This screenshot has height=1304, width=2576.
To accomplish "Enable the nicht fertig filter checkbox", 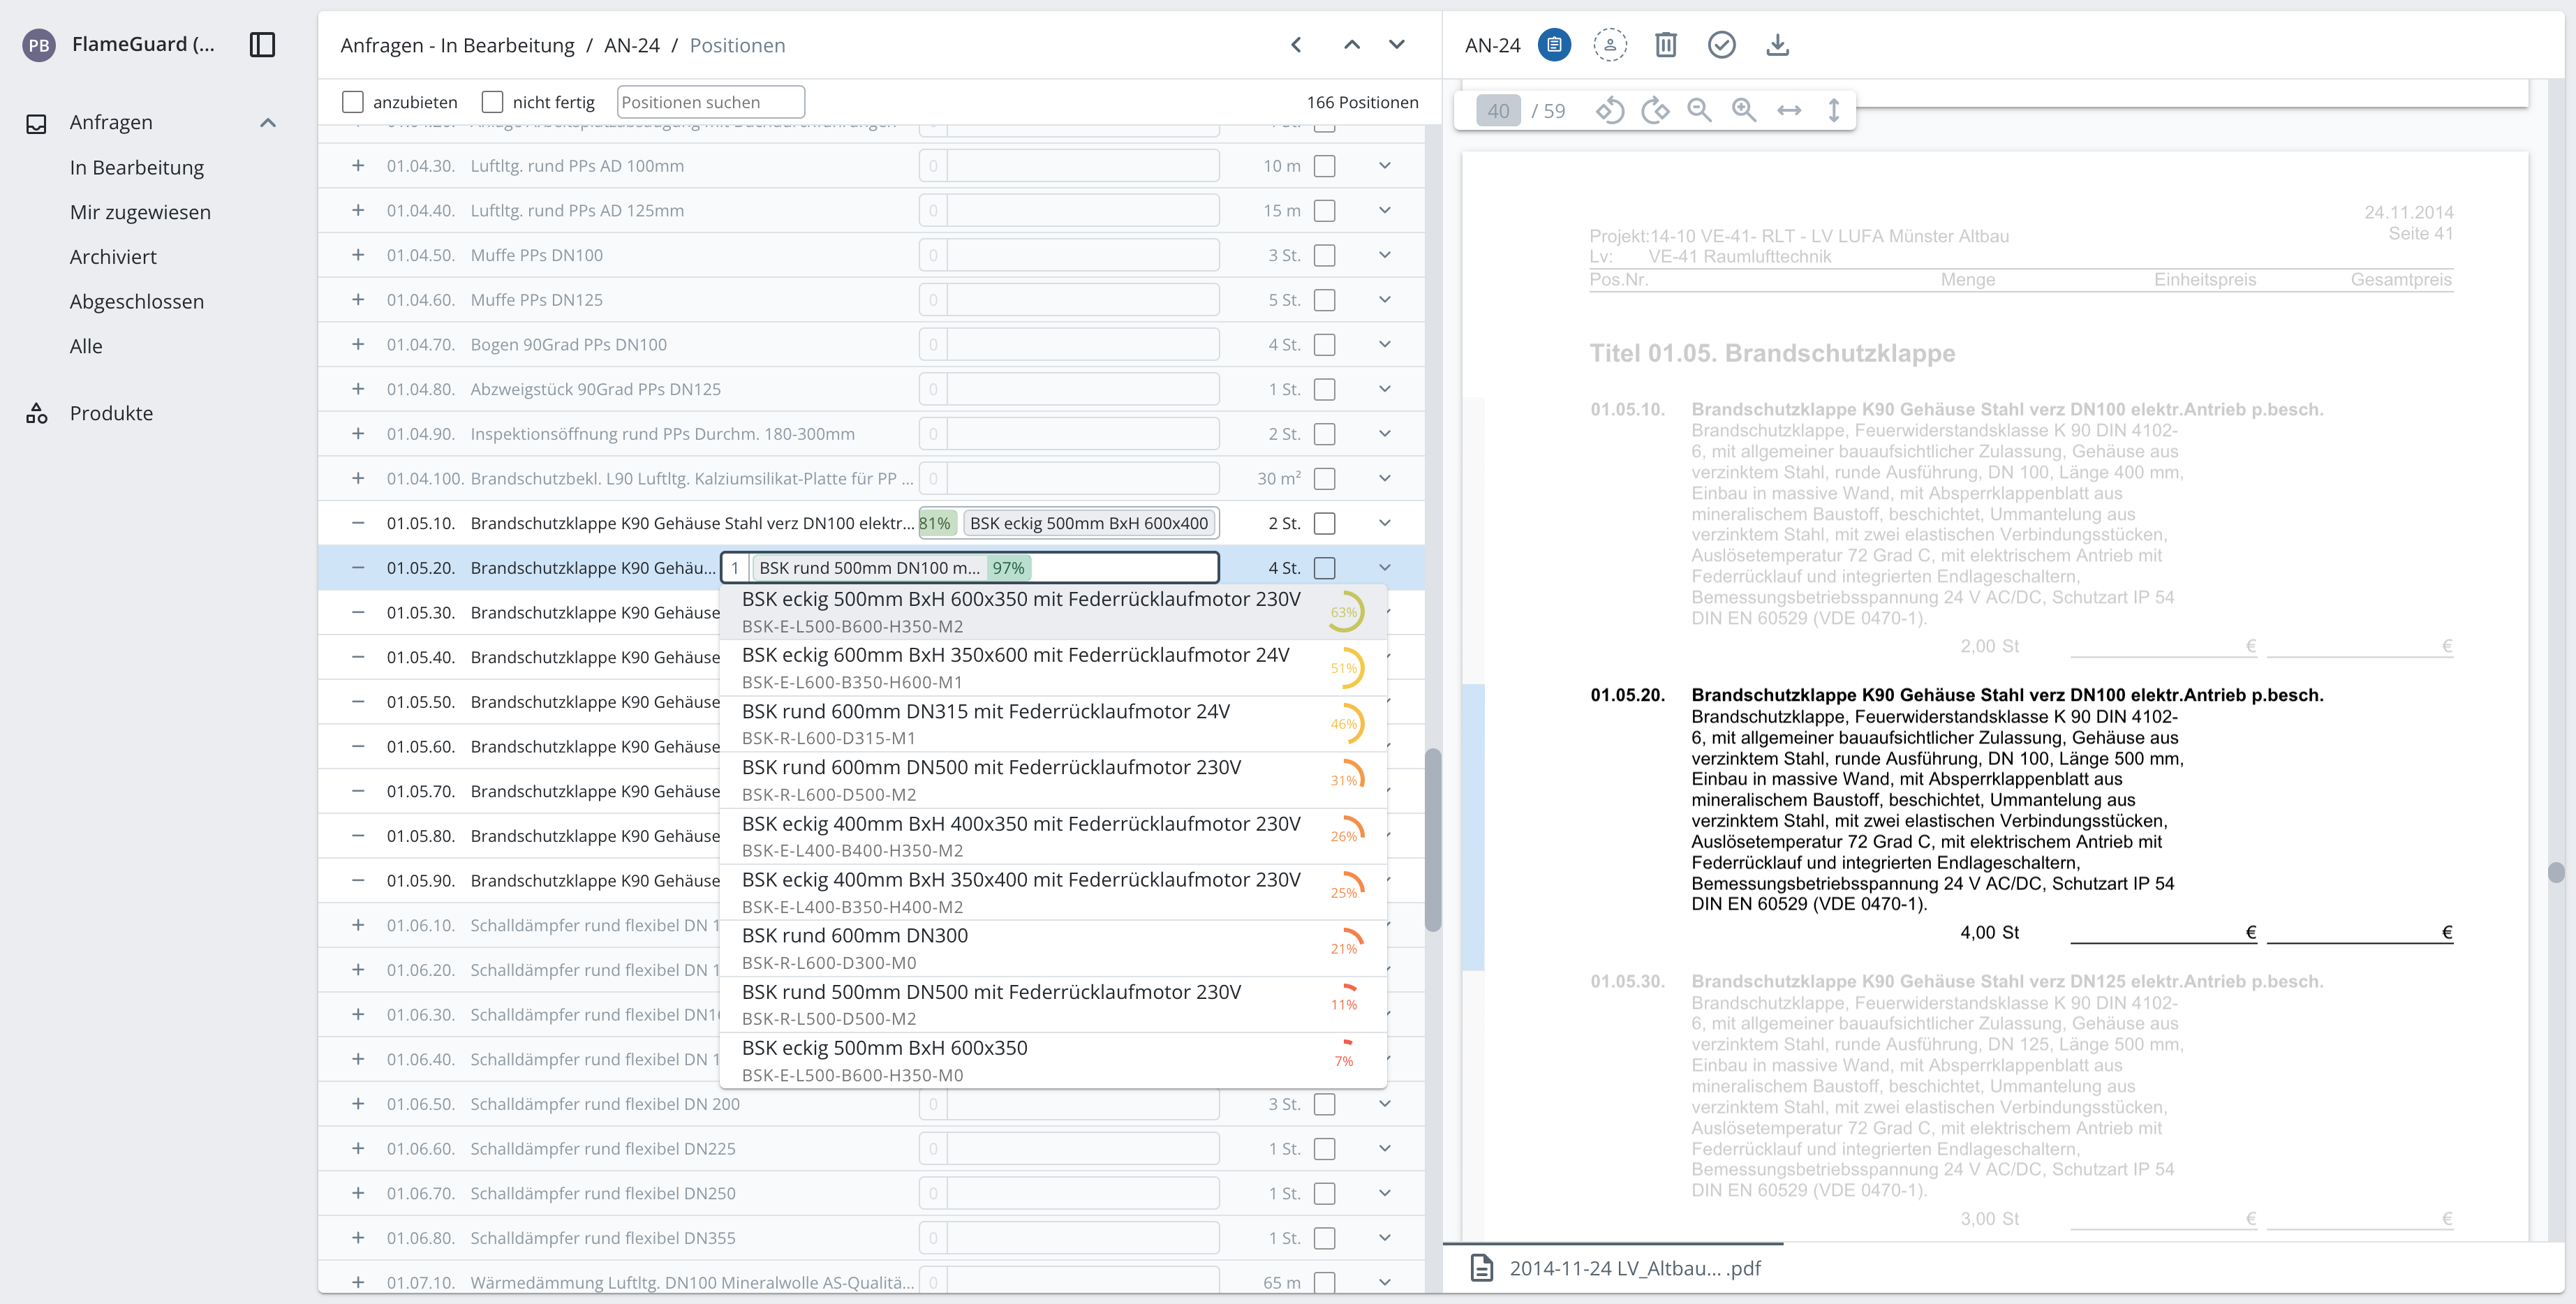I will coord(492,102).
